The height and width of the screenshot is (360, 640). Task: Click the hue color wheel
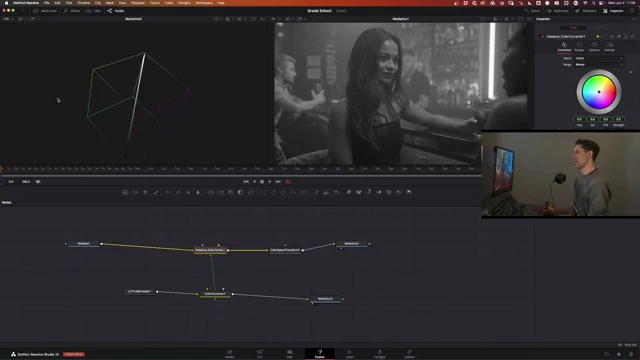[x=599, y=92]
